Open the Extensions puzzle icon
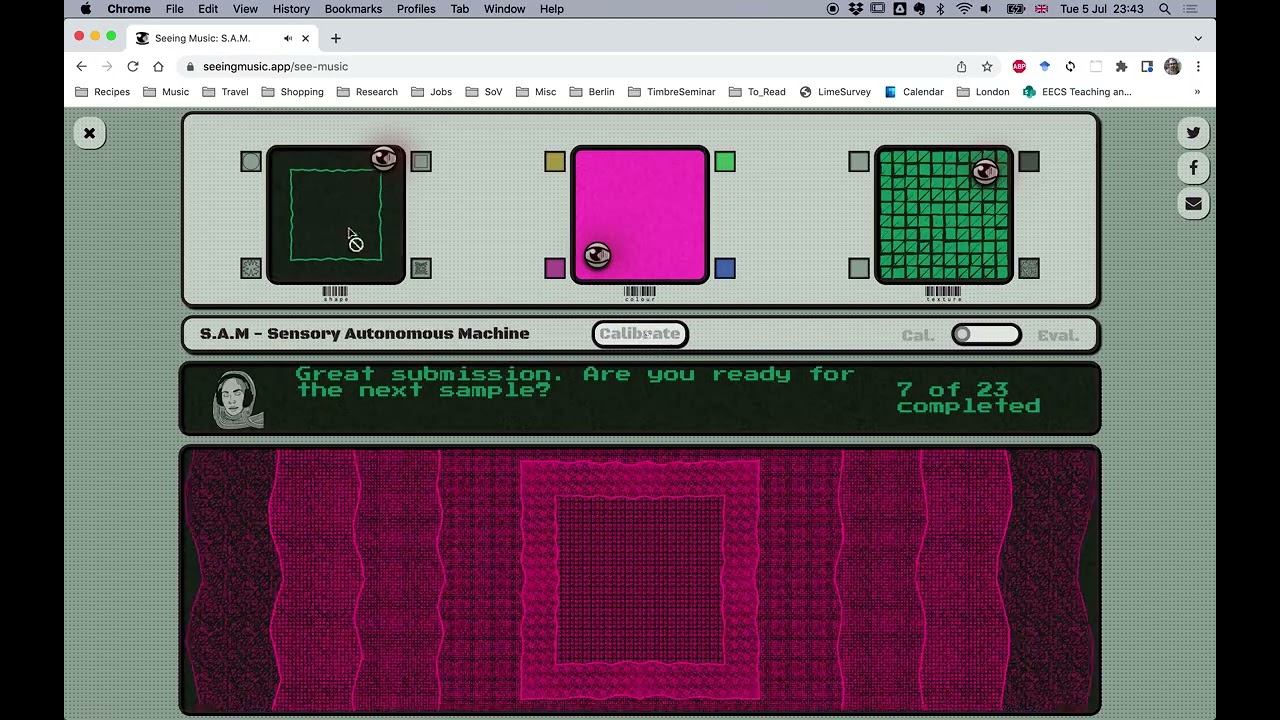Viewport: 1280px width, 720px height. click(x=1121, y=66)
